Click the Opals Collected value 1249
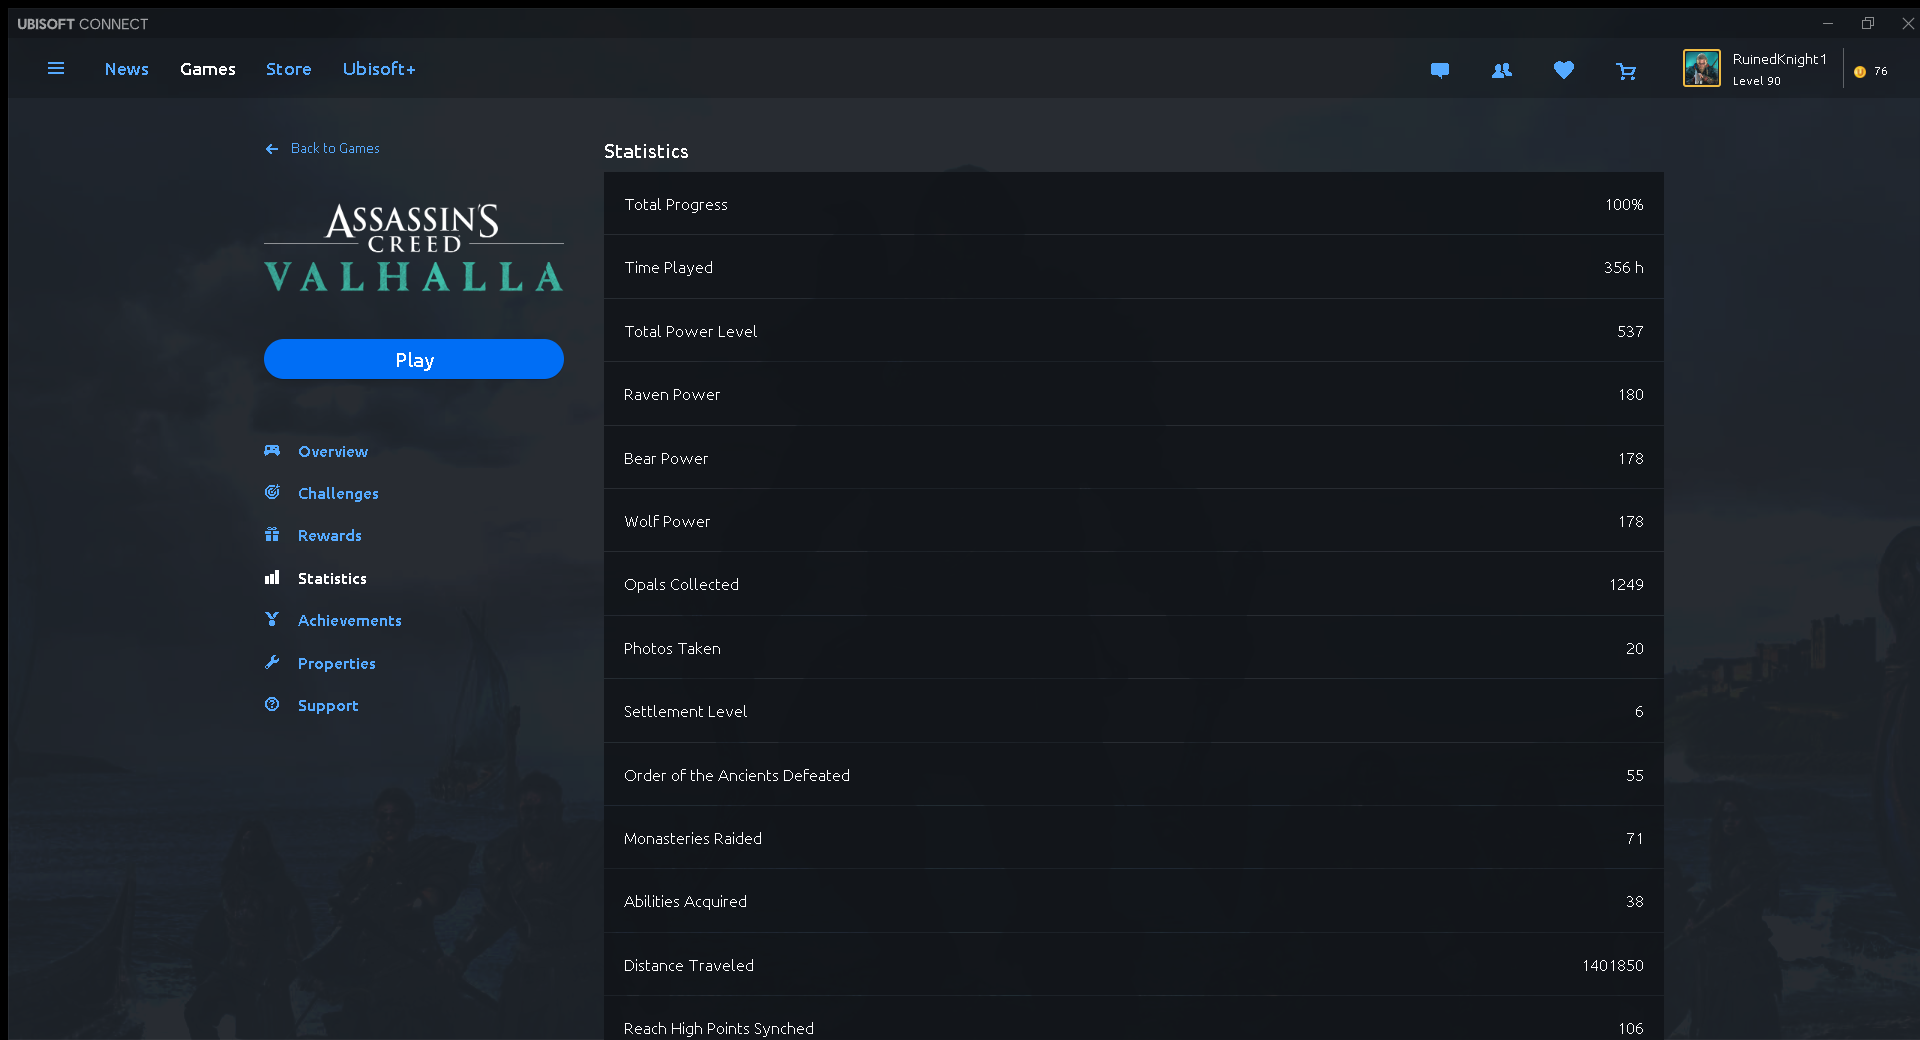Viewport: 1920px width, 1040px height. [x=1626, y=585]
